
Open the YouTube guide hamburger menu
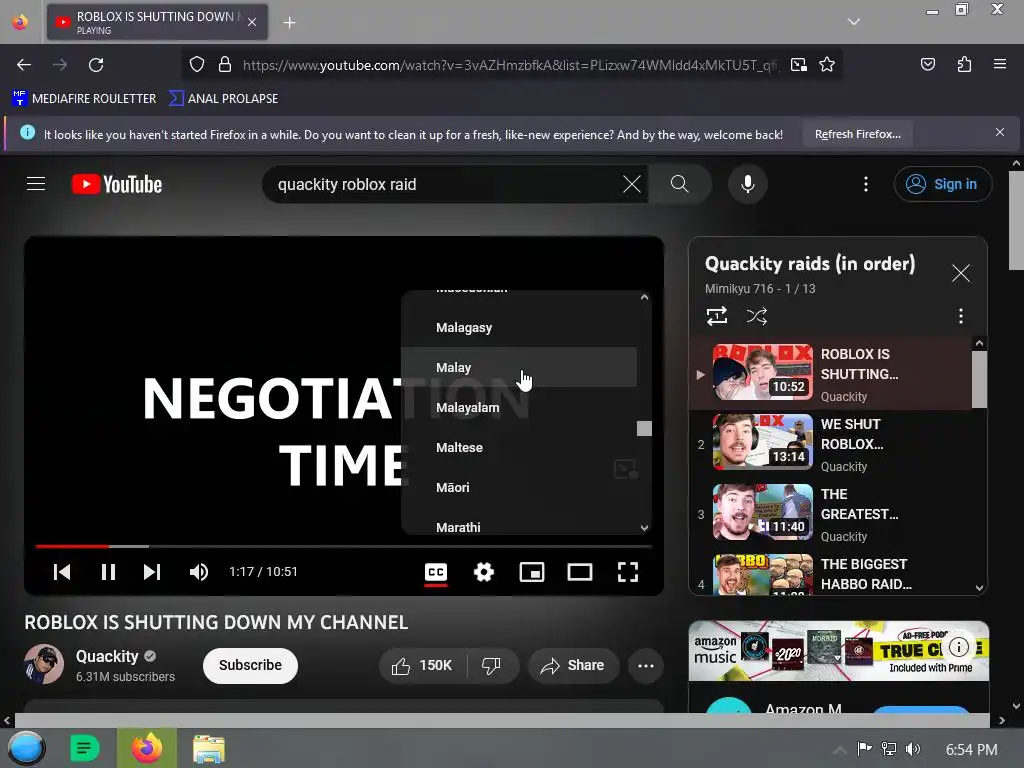(x=36, y=184)
